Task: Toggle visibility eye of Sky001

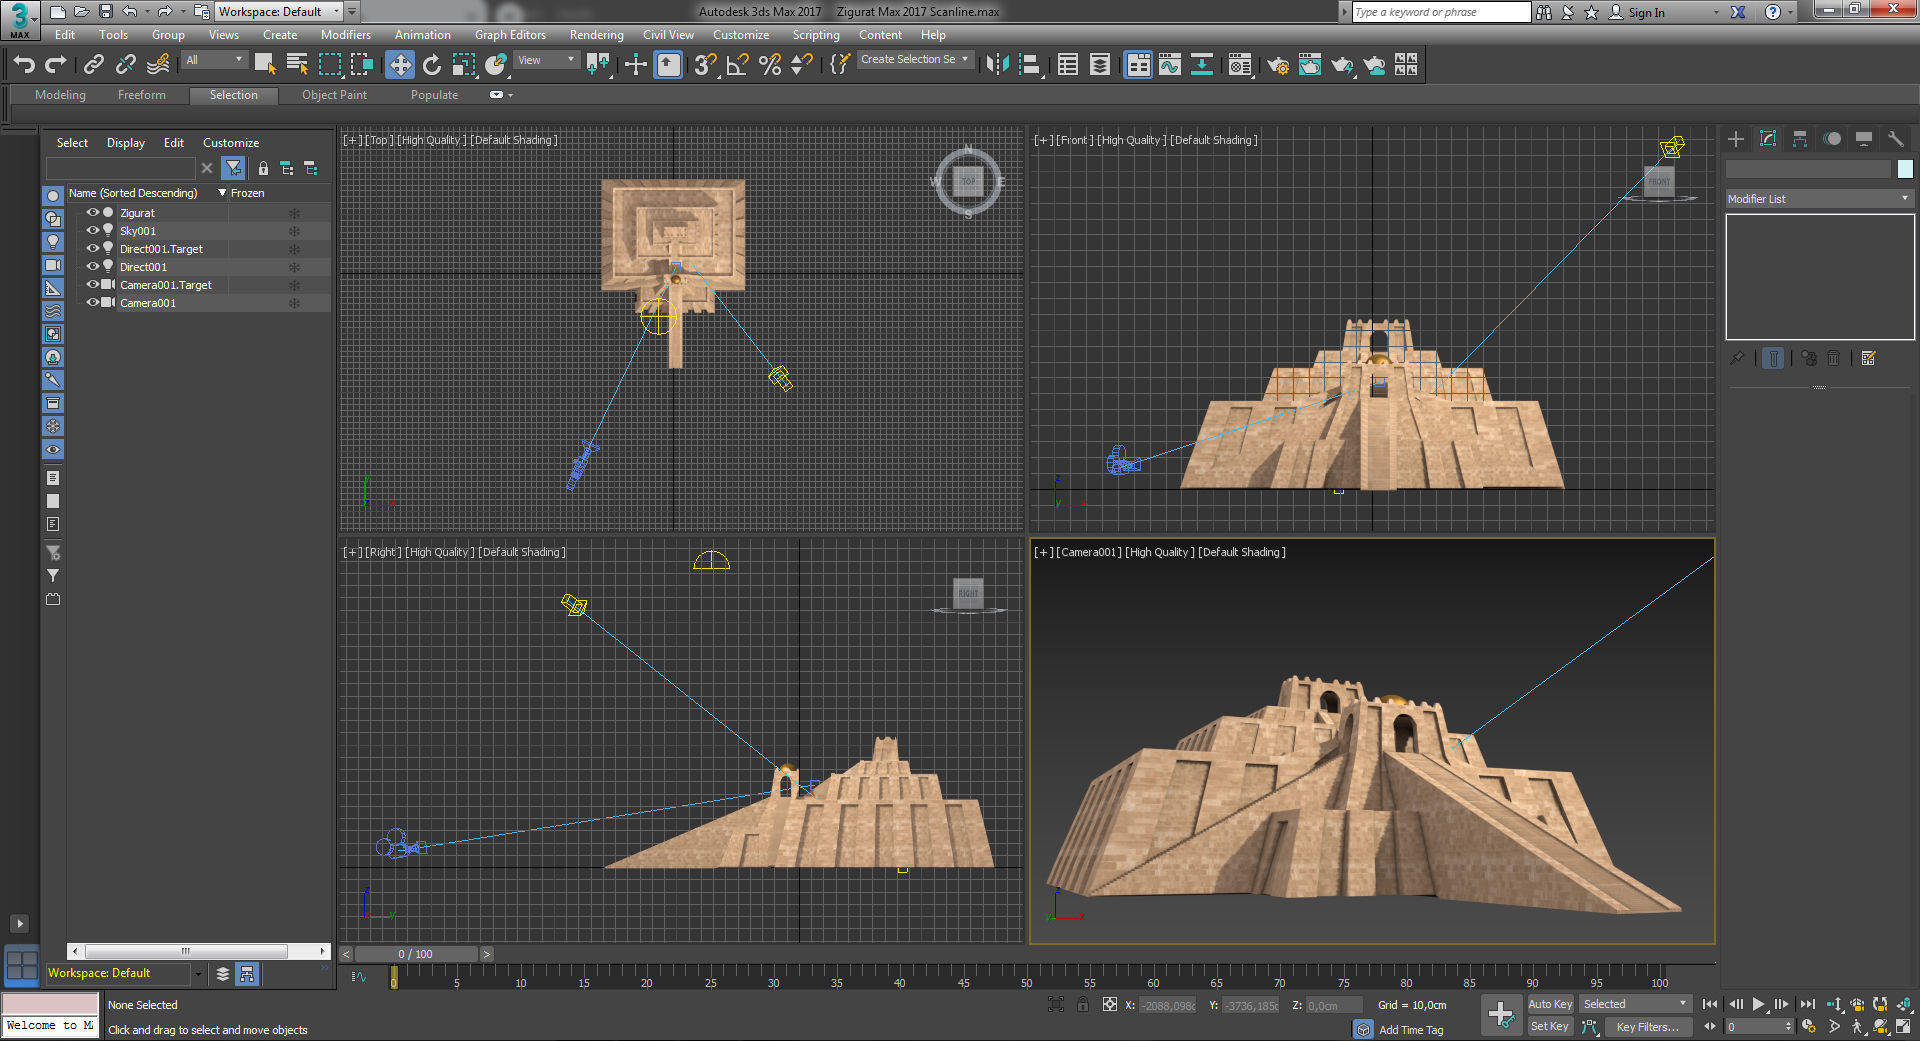Action: click(x=92, y=231)
